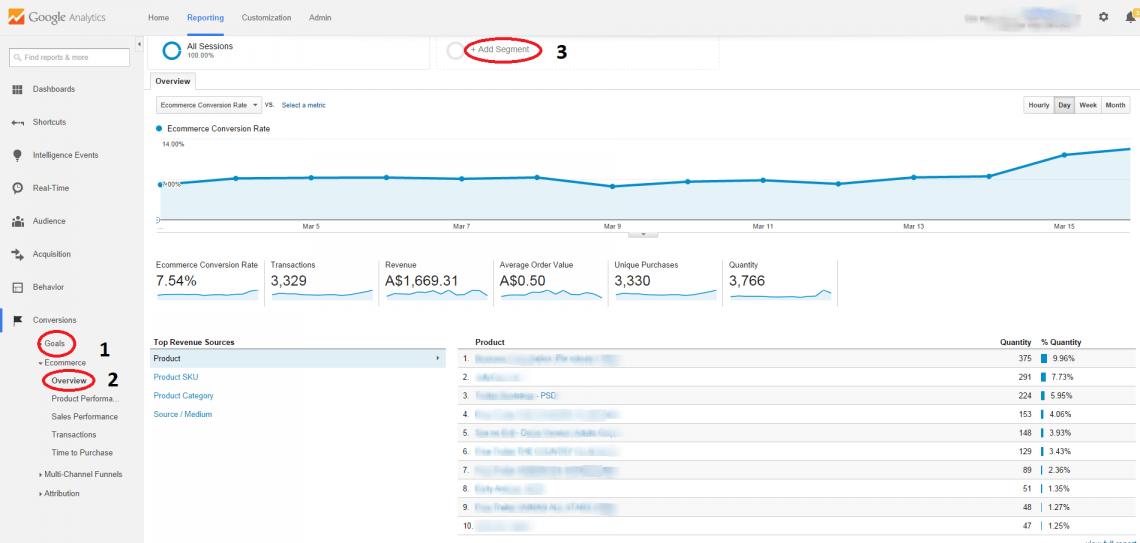This screenshot has width=1140, height=543.
Task: Click the Dashboards grid icon in sidebar
Action: coord(17,89)
